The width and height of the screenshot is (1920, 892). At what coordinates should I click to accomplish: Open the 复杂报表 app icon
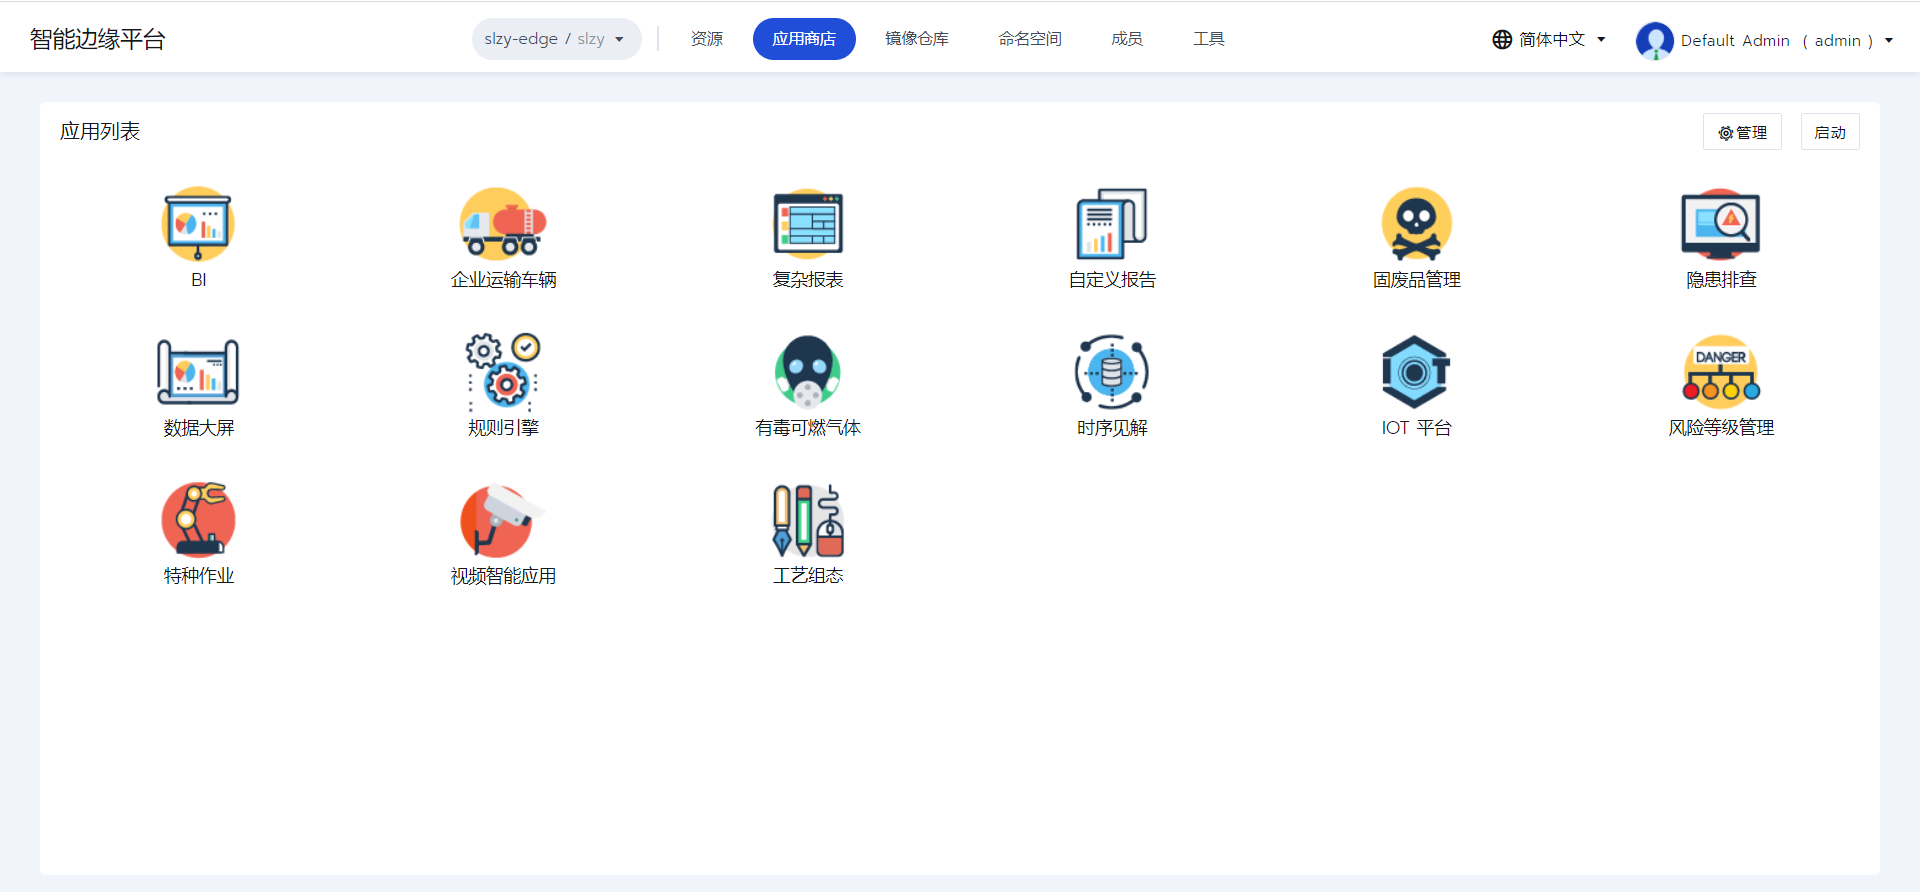(808, 224)
